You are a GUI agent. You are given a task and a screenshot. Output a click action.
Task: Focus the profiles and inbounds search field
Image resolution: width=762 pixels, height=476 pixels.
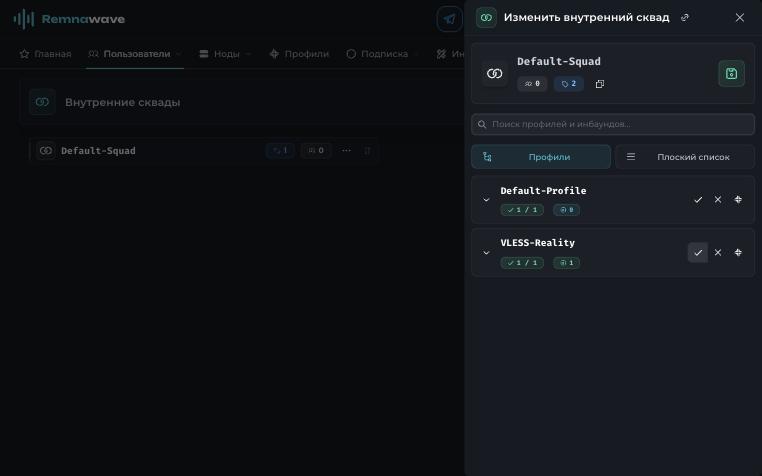[x=613, y=124]
